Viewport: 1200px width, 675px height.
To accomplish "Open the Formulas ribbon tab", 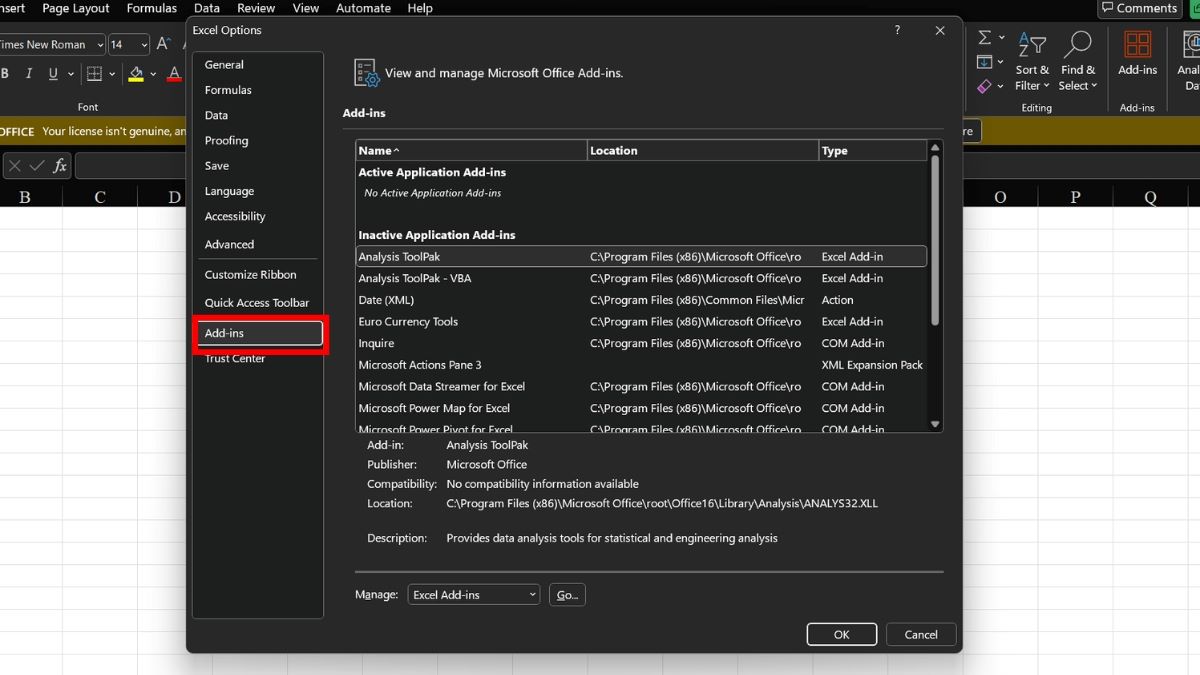I will click(x=152, y=8).
